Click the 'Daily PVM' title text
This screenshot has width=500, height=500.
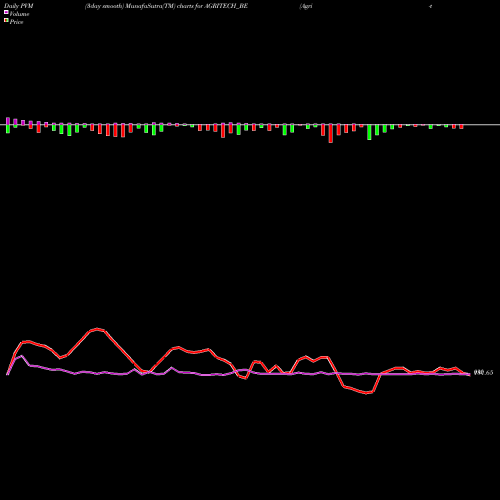19,6
